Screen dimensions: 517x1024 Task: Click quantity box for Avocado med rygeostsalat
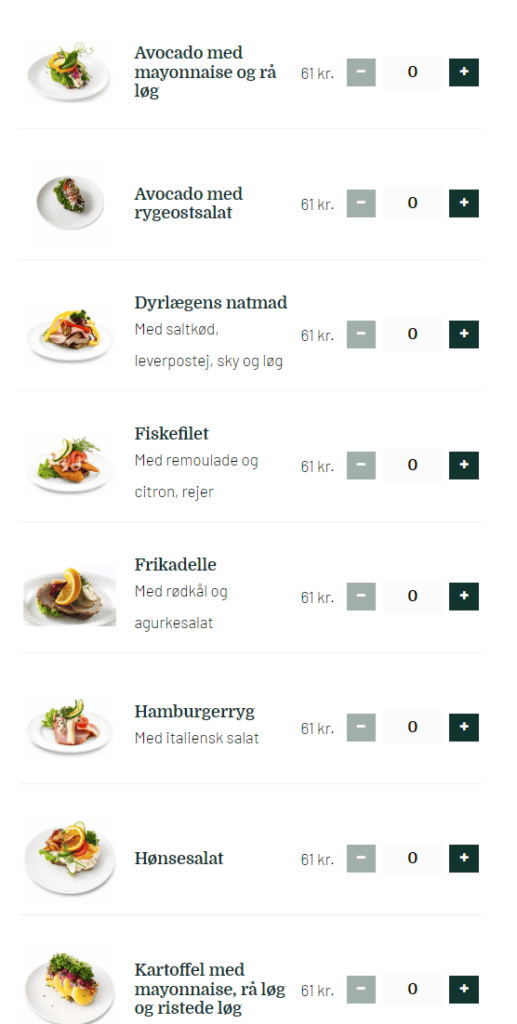[413, 203]
